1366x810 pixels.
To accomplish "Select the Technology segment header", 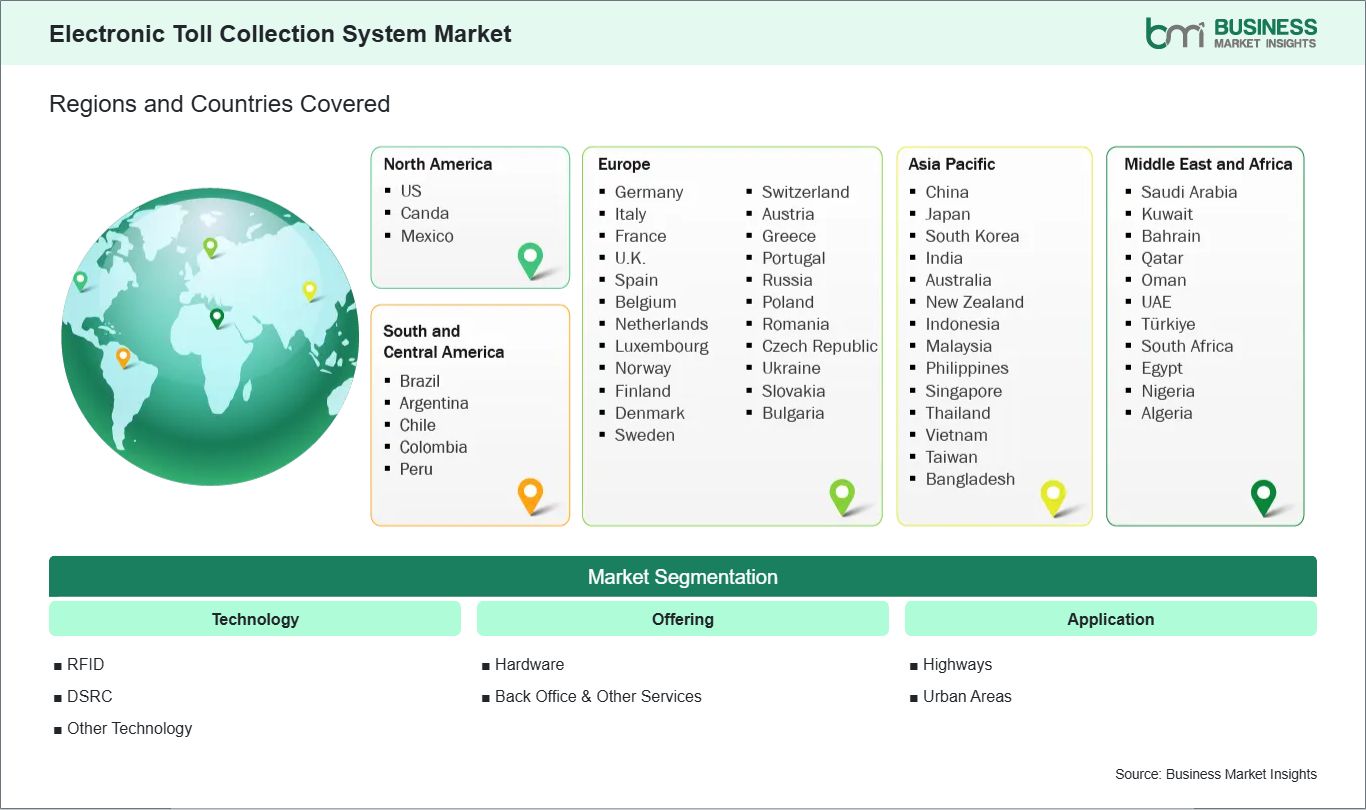I will pos(255,619).
